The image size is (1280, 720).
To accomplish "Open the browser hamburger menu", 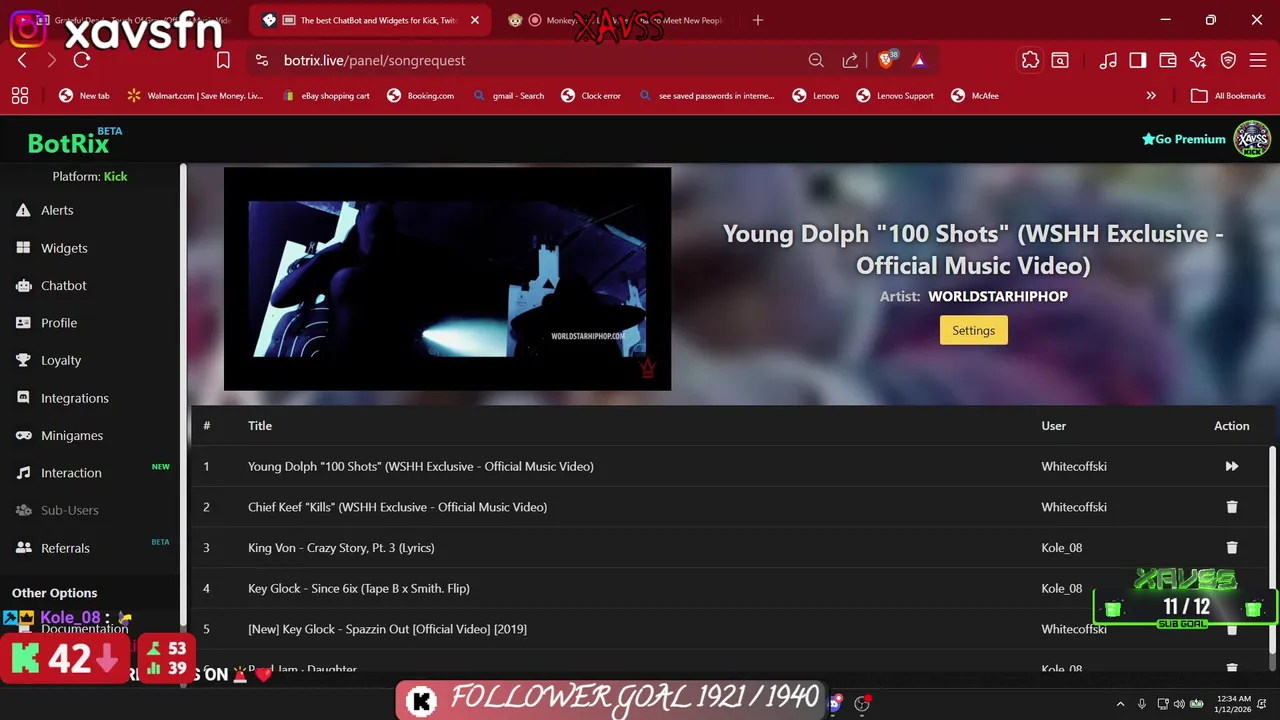I will pyautogui.click(x=1258, y=60).
